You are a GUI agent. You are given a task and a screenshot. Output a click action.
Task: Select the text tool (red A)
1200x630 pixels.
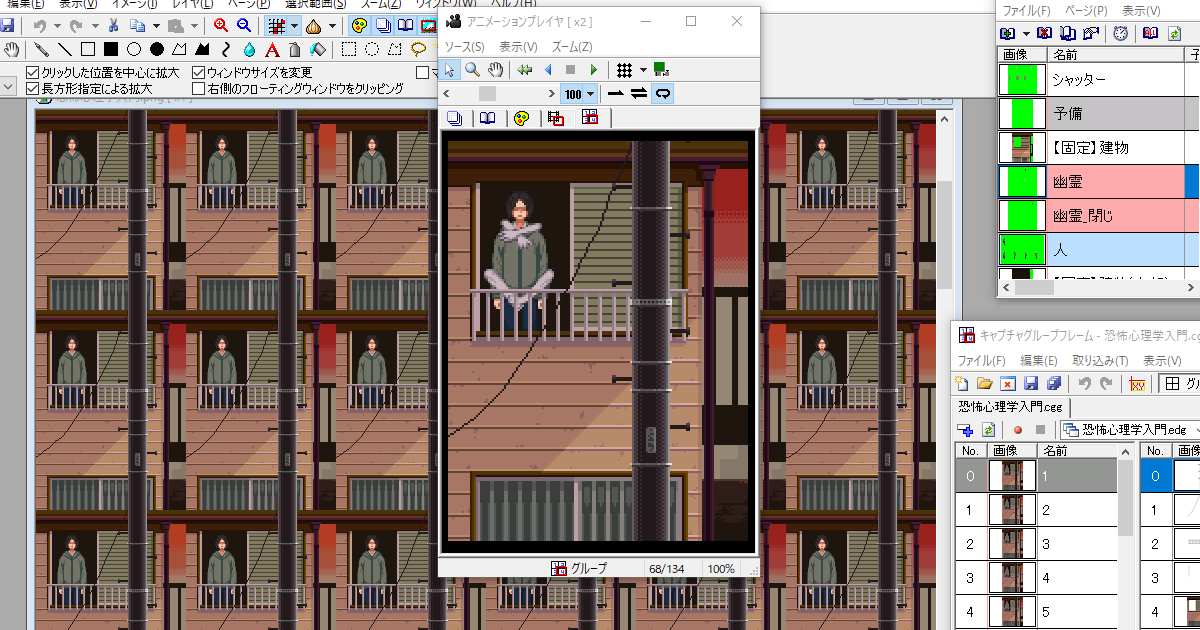coord(273,49)
